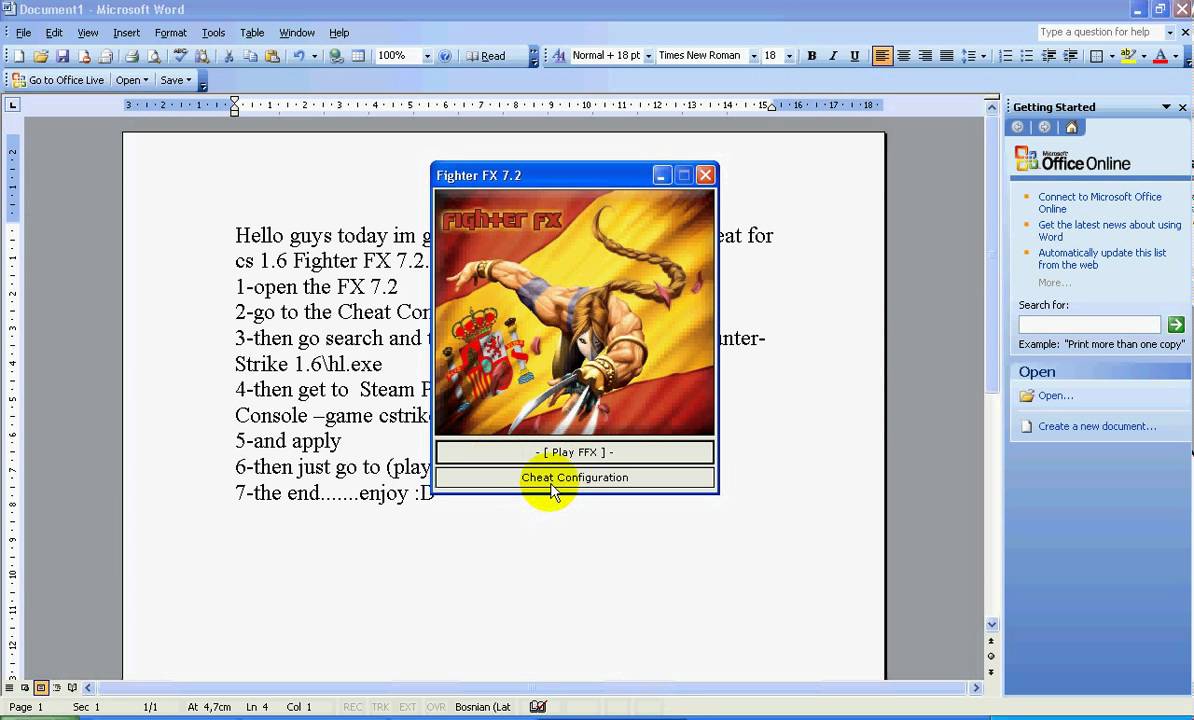Click the Print icon in toolbar

(132, 56)
